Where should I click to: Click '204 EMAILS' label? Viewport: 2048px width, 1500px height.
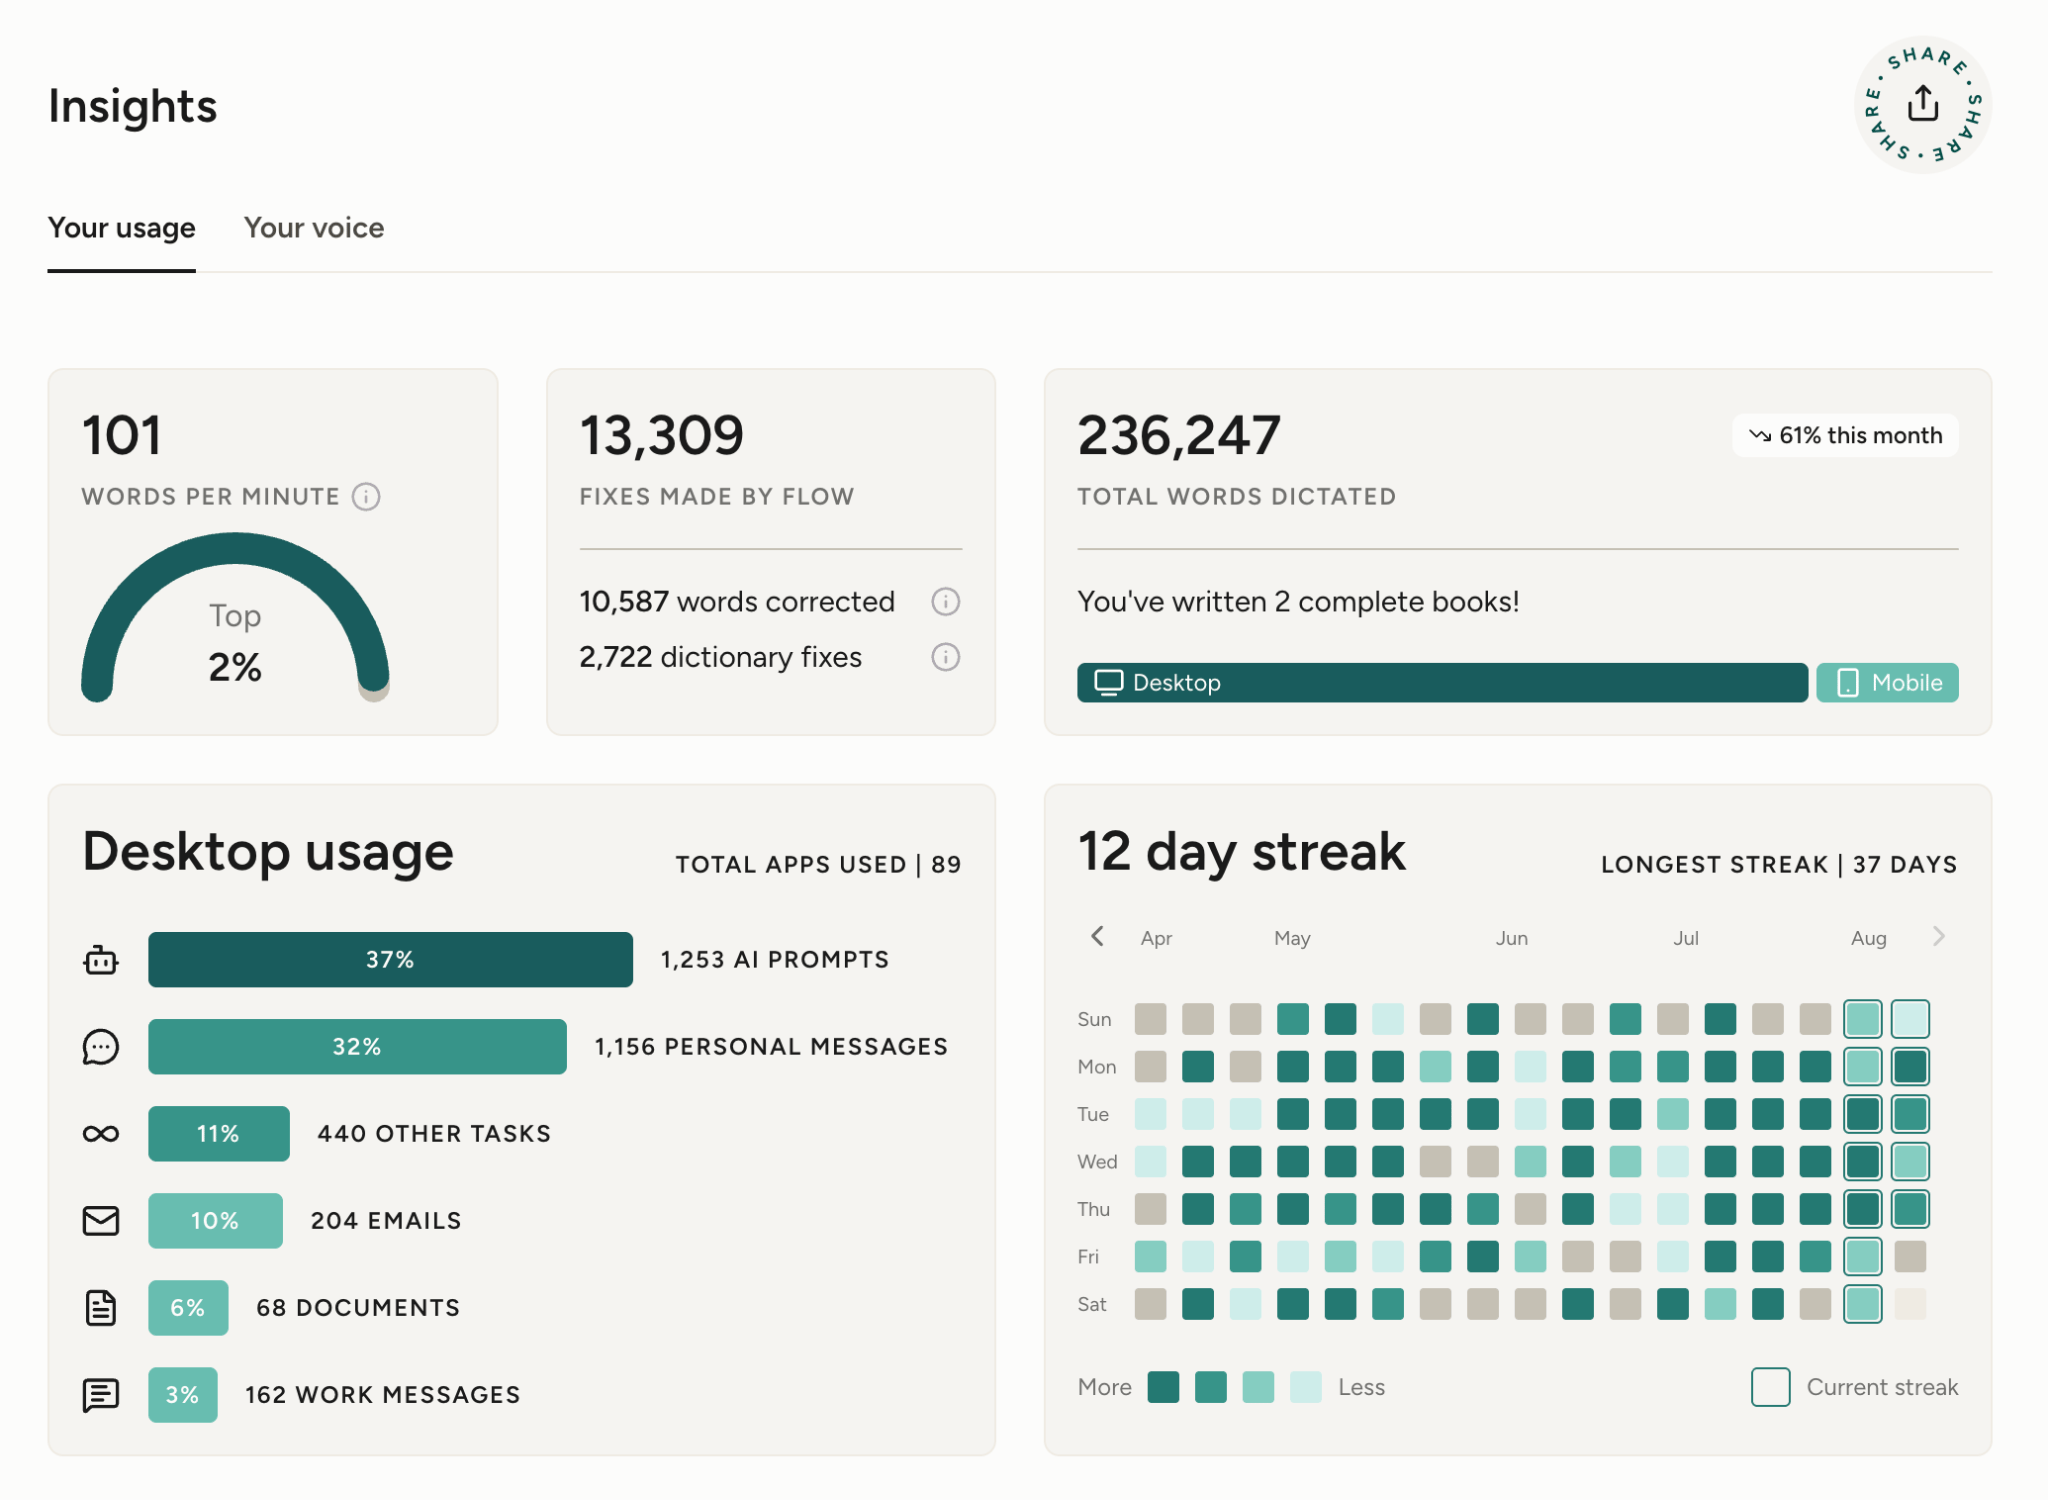click(x=386, y=1221)
